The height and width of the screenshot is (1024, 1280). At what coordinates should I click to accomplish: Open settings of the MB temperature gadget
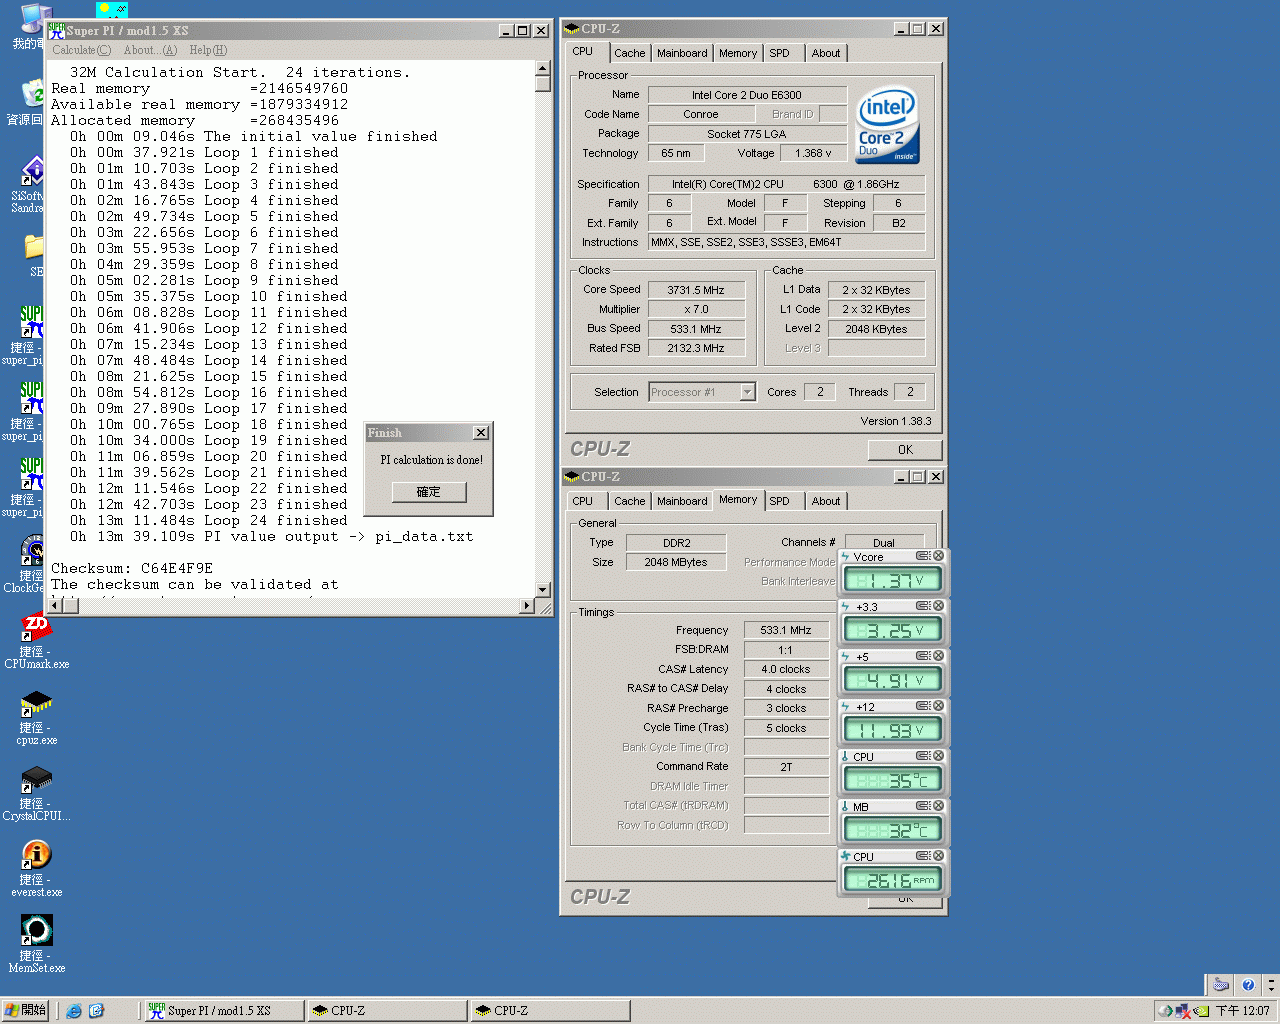923,806
